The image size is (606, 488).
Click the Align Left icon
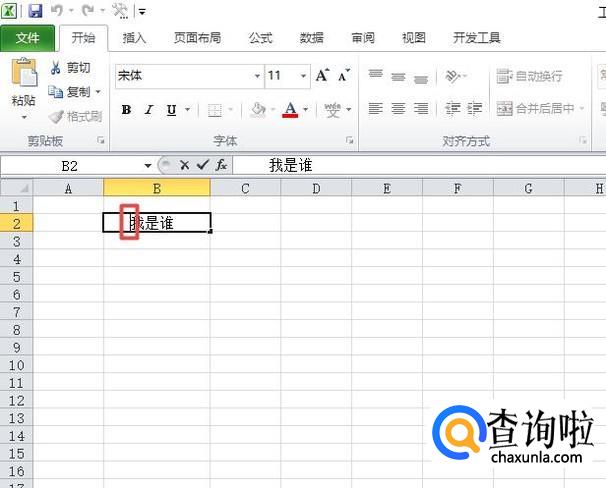point(375,109)
